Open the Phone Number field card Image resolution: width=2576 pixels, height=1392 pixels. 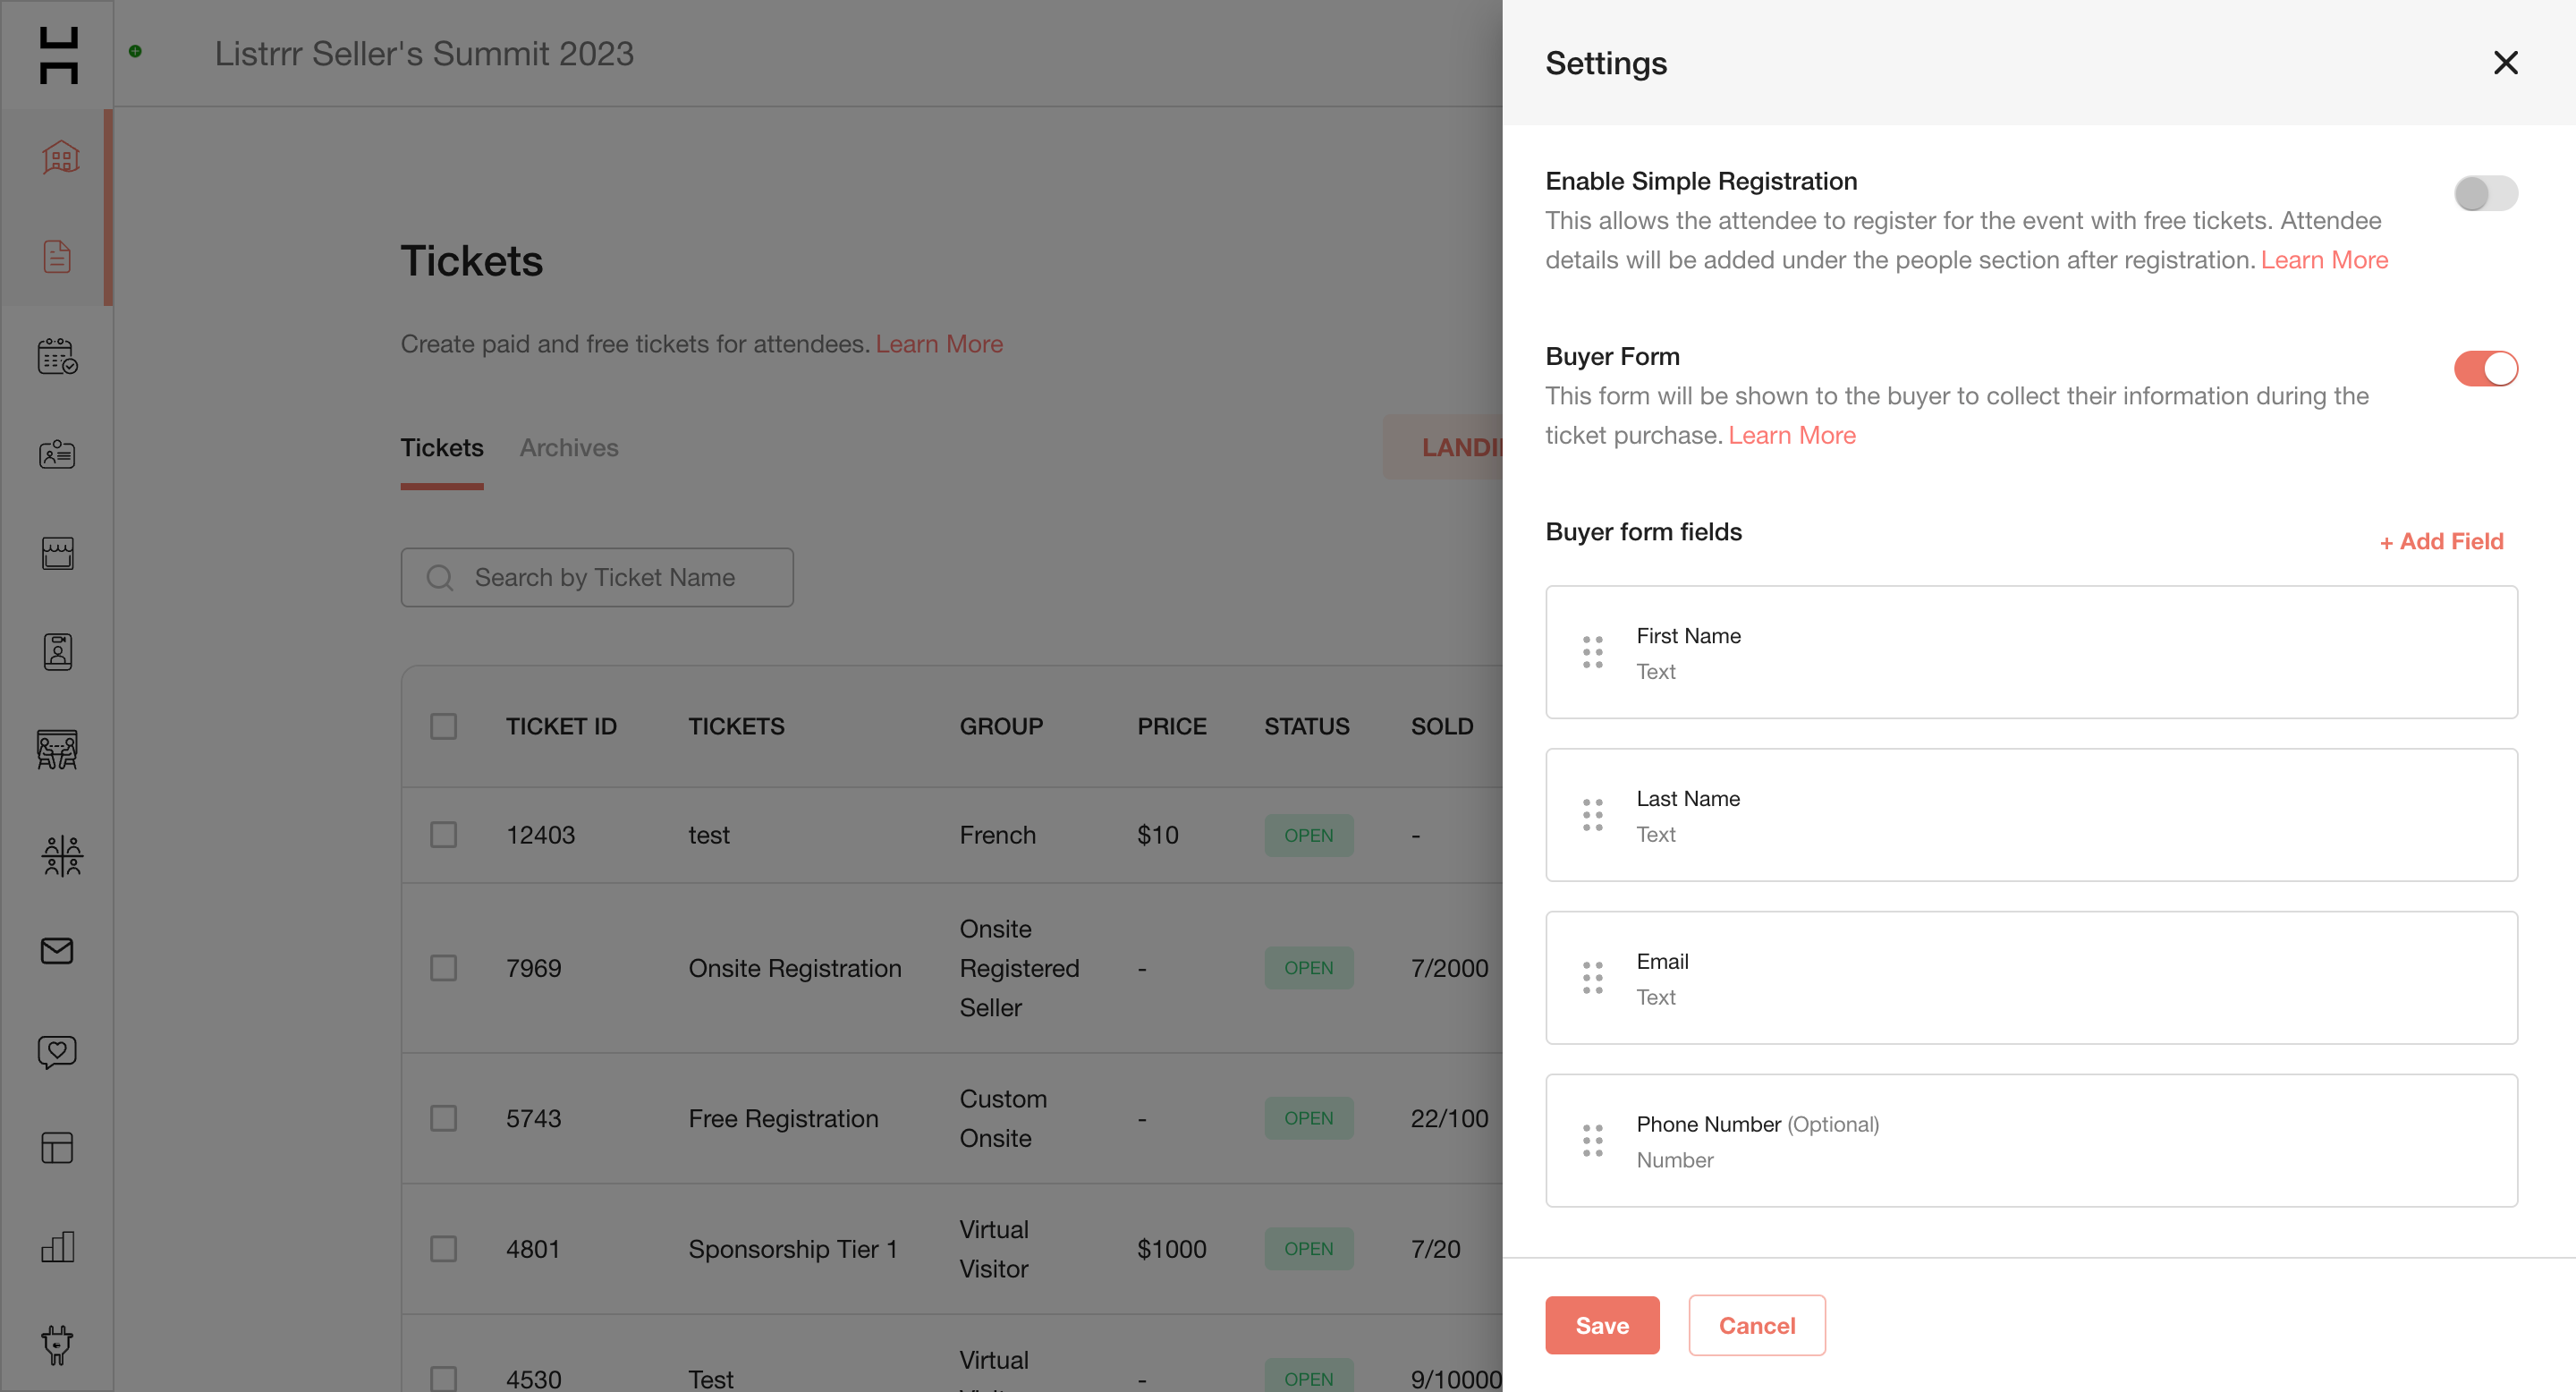pos(2031,1140)
